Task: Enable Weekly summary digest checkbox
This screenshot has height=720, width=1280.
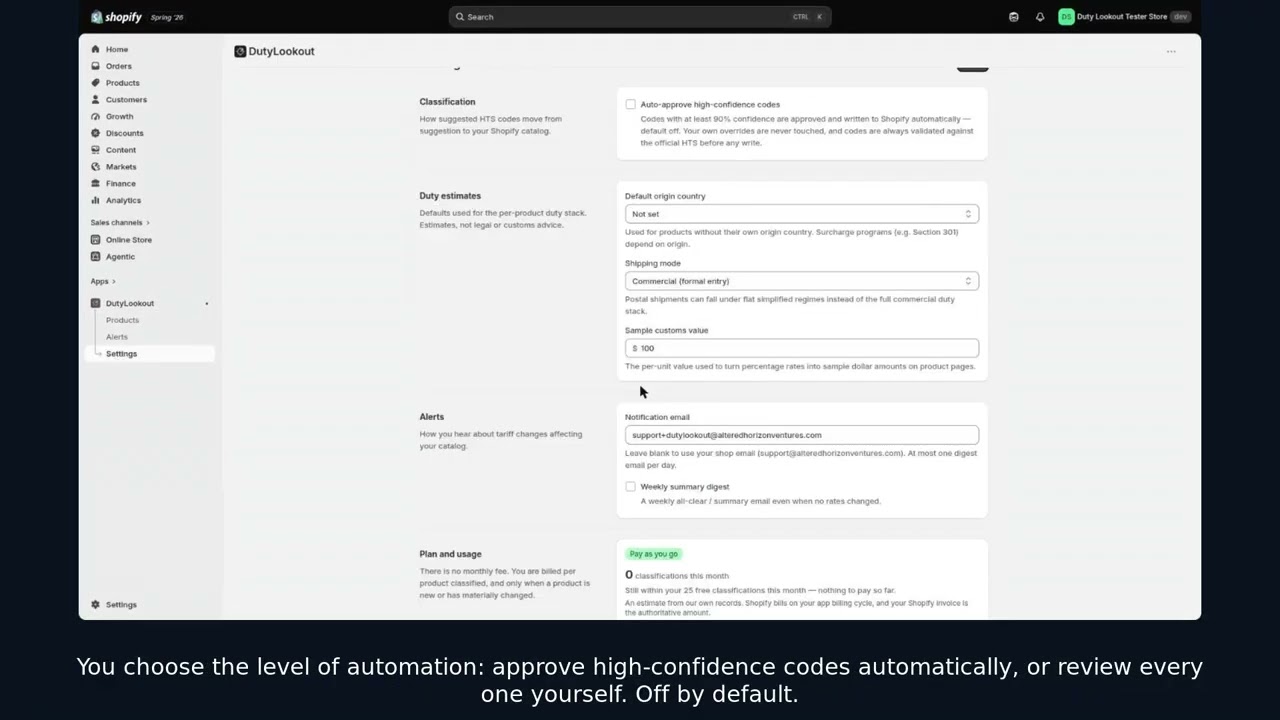Action: 630,487
